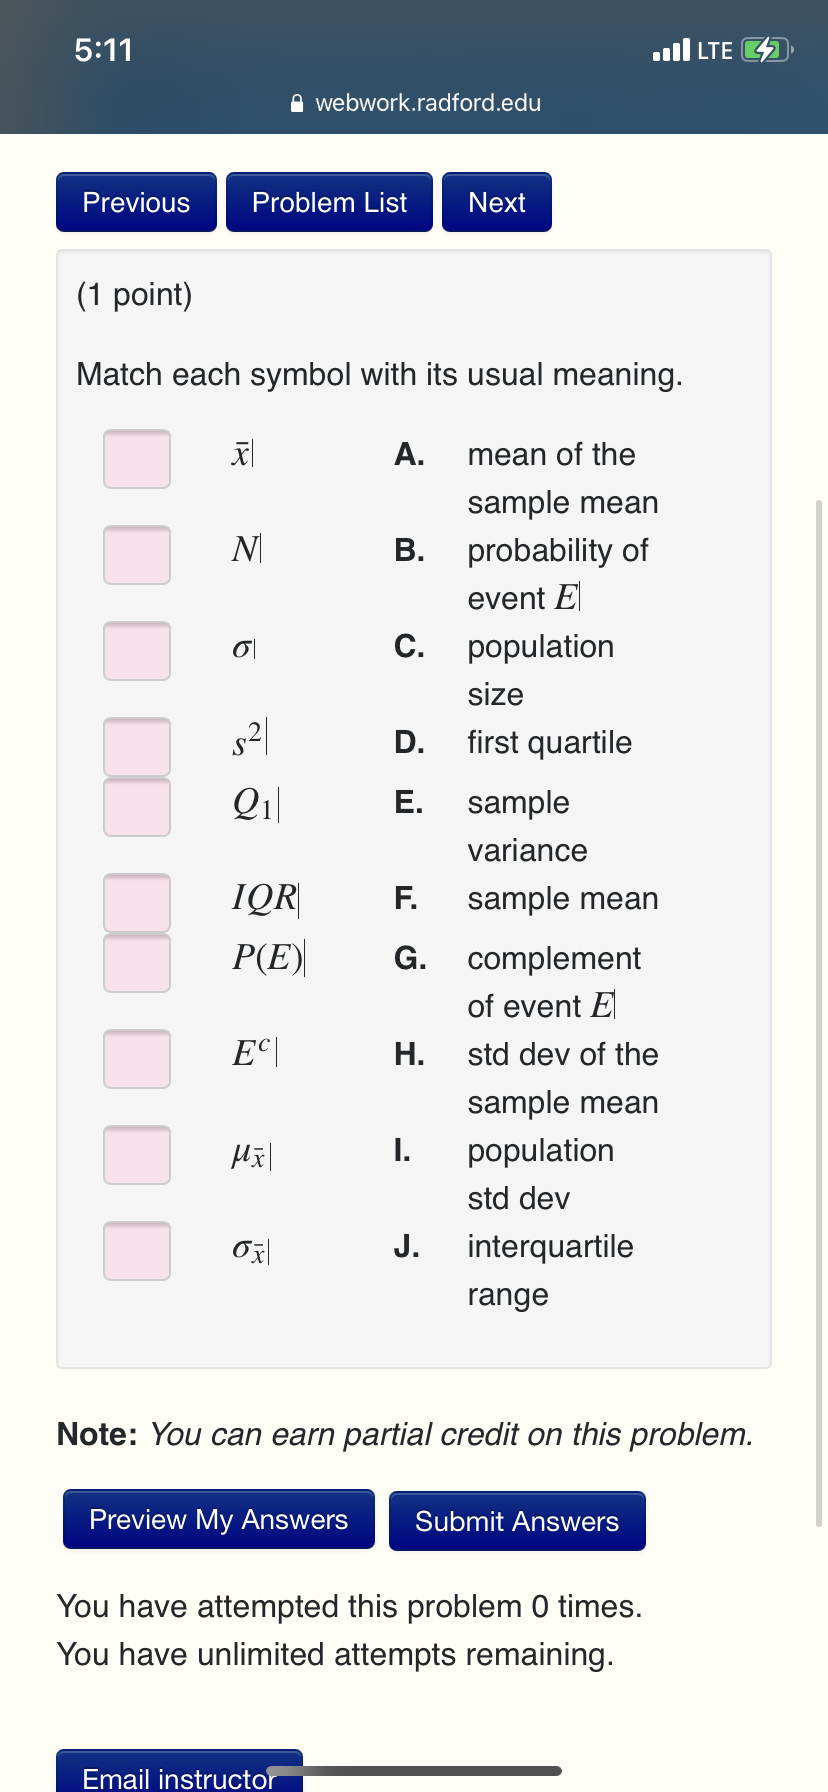Click the answer box for E complement
Image resolution: width=828 pixels, height=1792 pixels.
136,1058
